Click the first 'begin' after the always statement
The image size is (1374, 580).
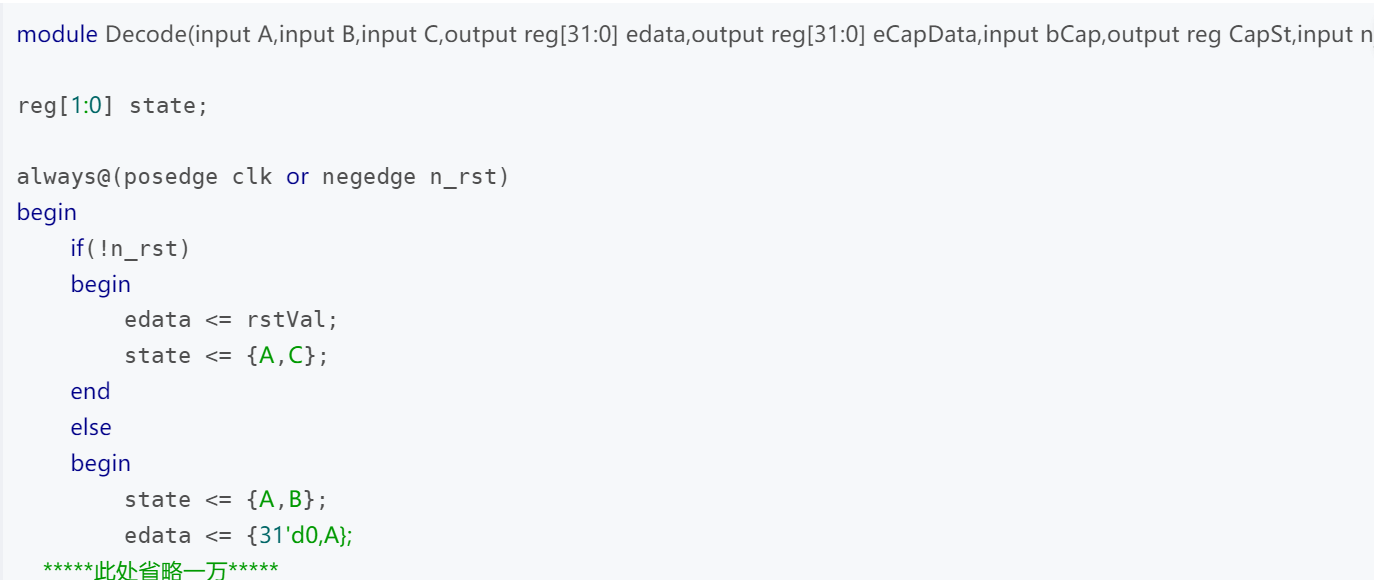tap(47, 213)
